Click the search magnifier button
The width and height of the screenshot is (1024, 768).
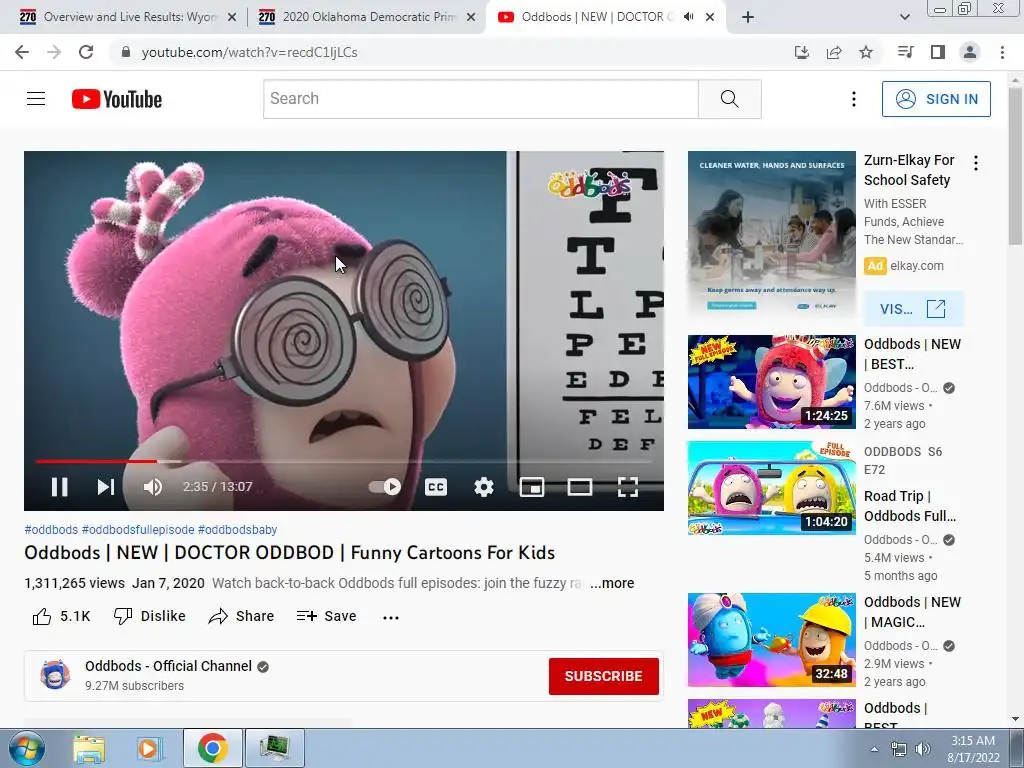[x=729, y=99]
